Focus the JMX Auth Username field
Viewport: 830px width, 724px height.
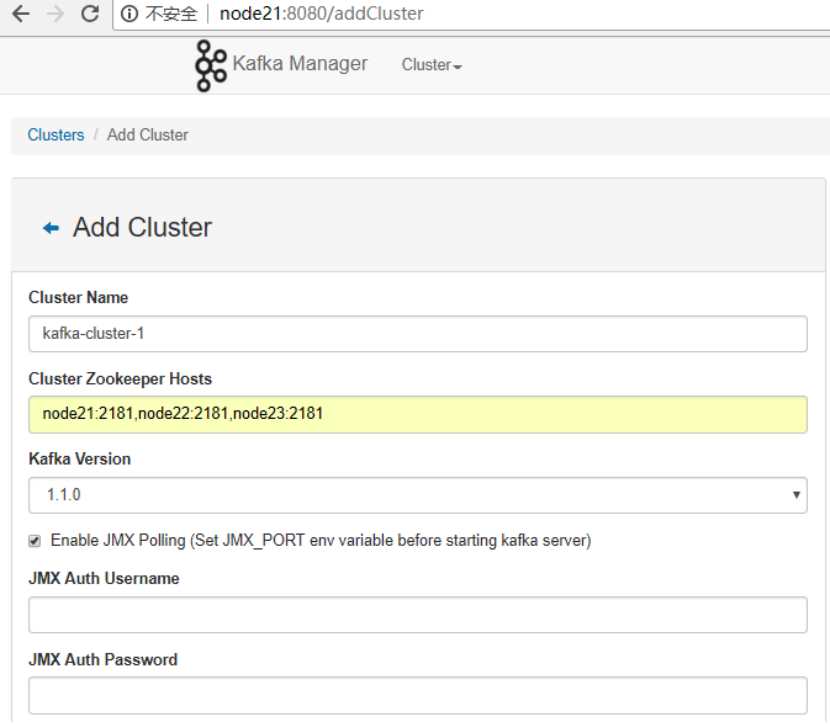(x=418, y=615)
